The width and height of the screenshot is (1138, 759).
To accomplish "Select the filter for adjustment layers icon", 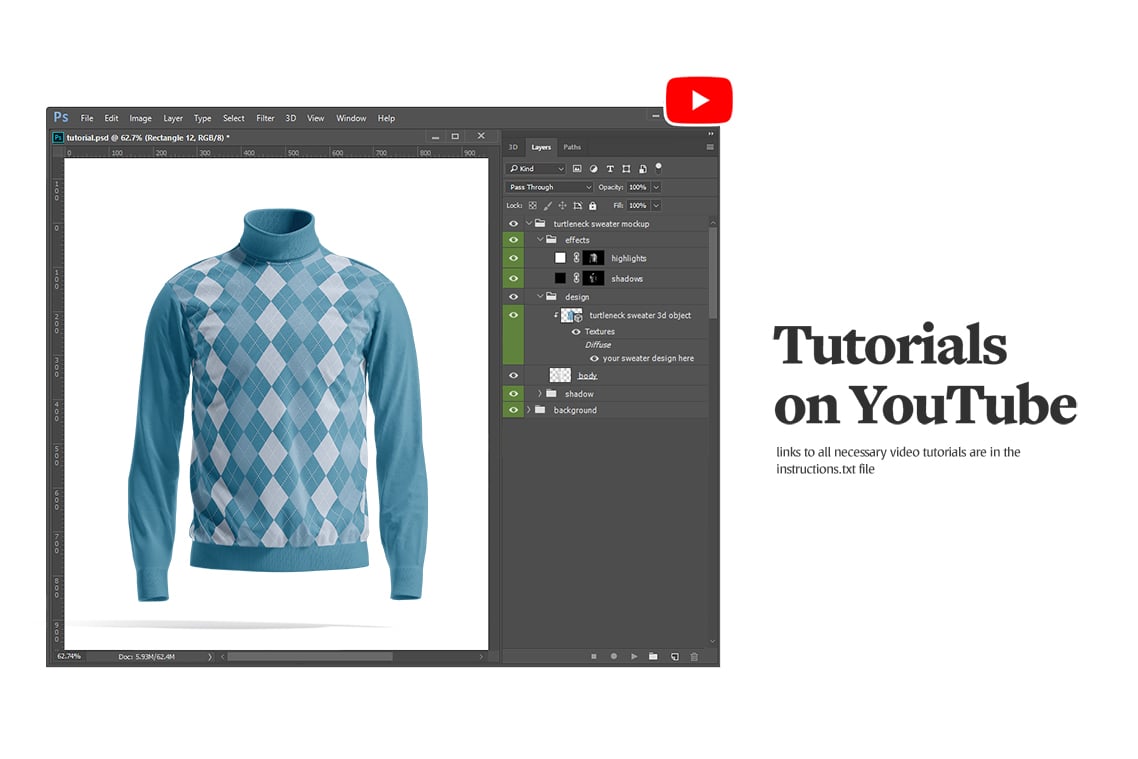I will pos(593,169).
